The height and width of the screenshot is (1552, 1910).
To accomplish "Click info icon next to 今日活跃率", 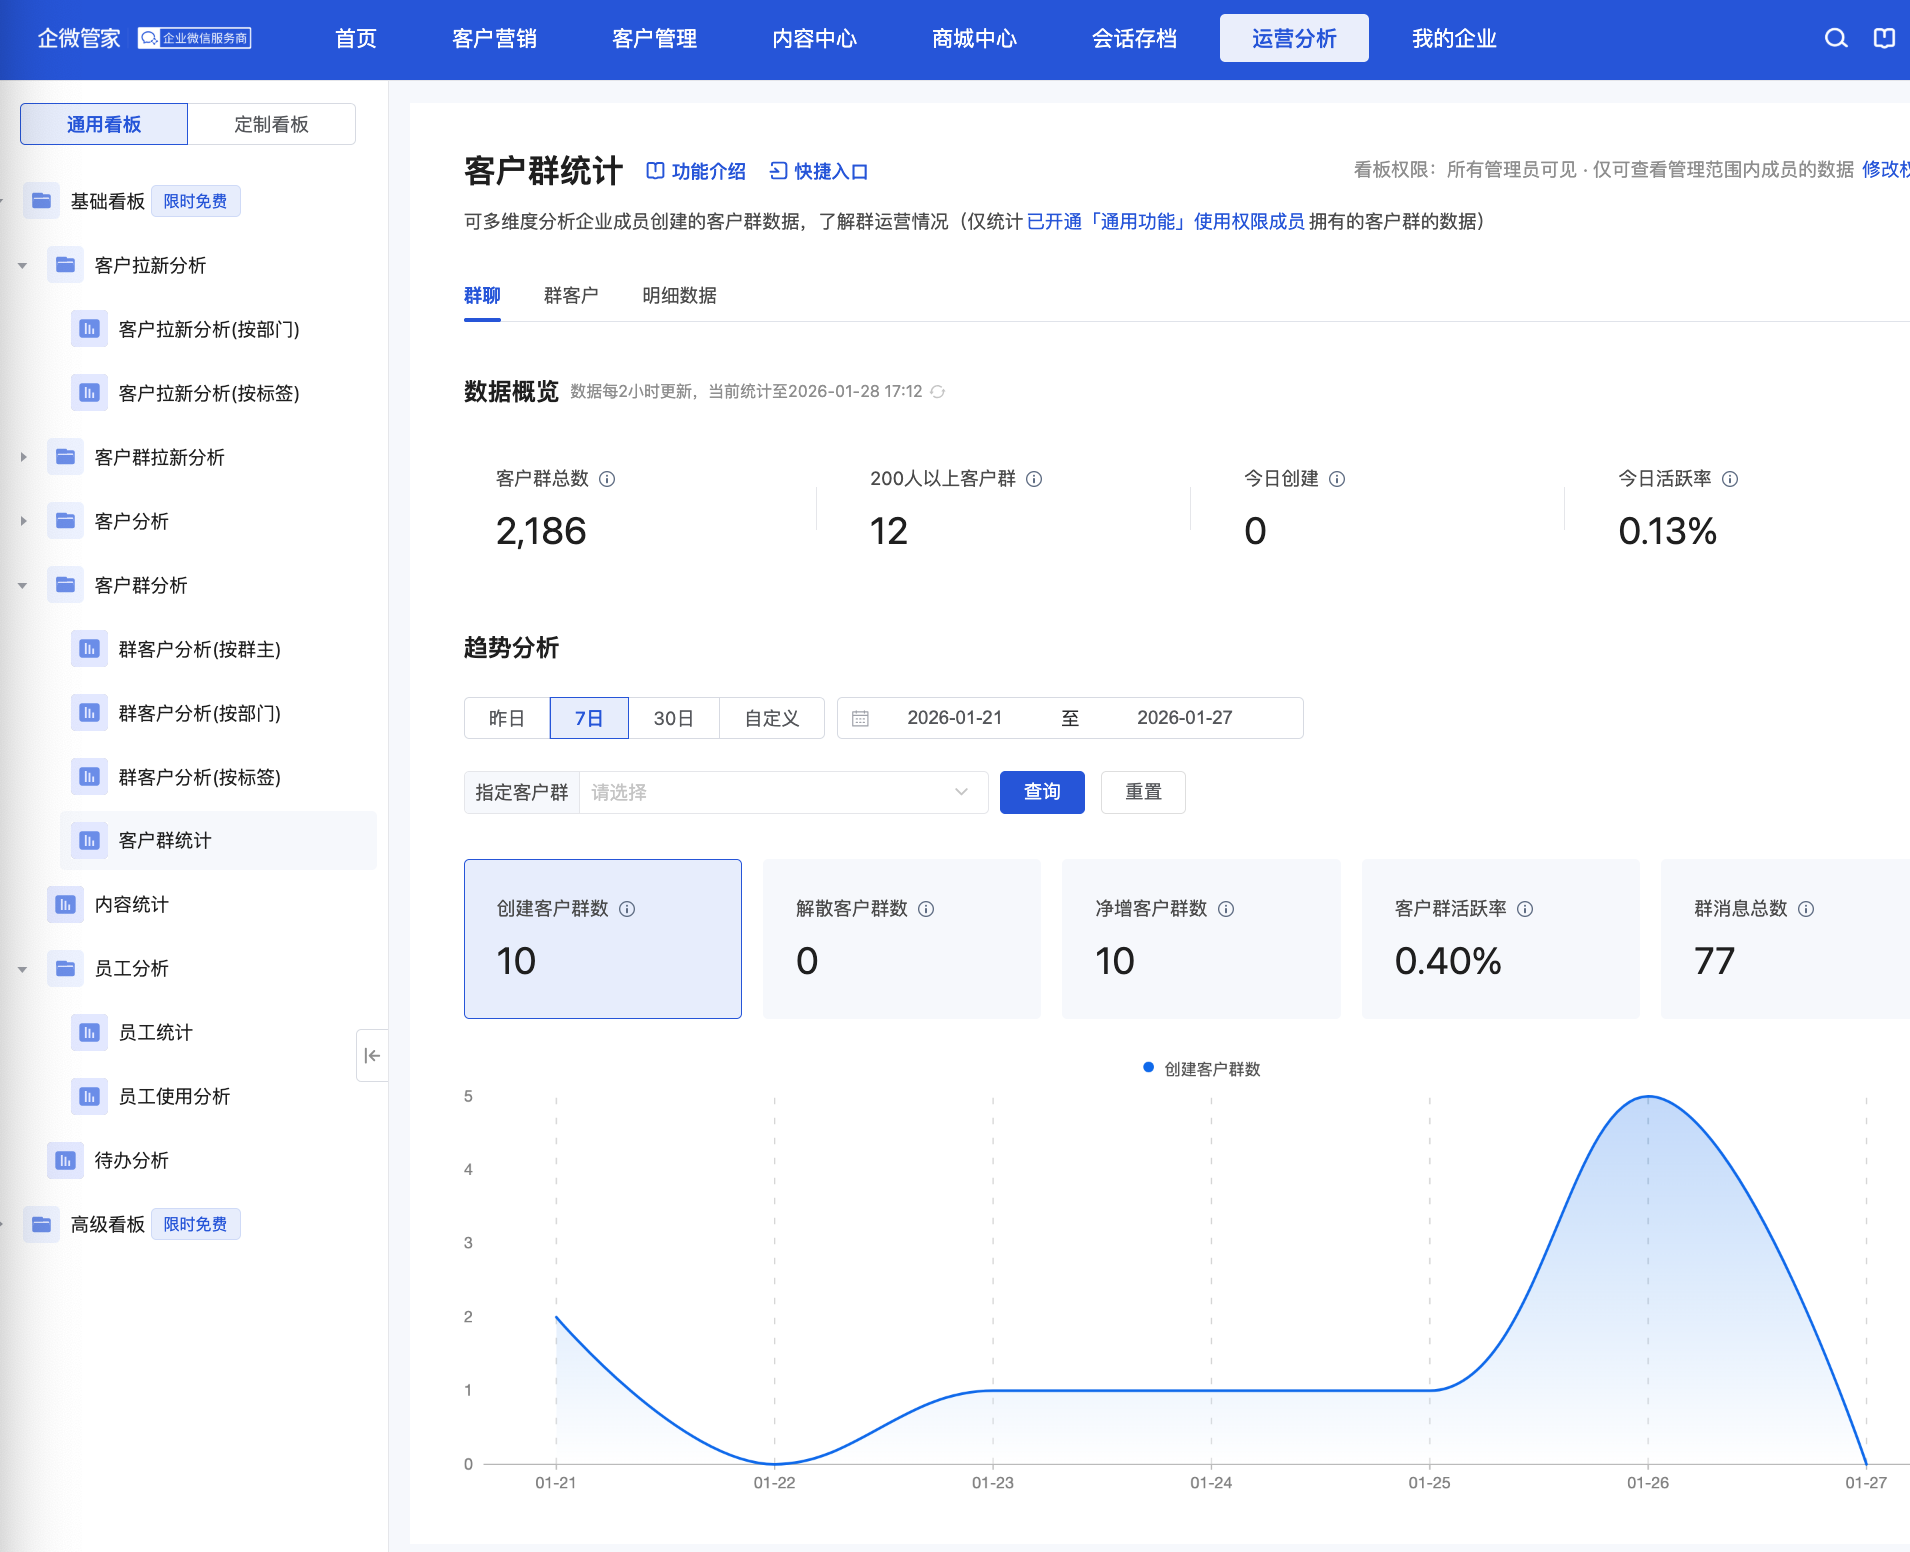I will 1730,479.
